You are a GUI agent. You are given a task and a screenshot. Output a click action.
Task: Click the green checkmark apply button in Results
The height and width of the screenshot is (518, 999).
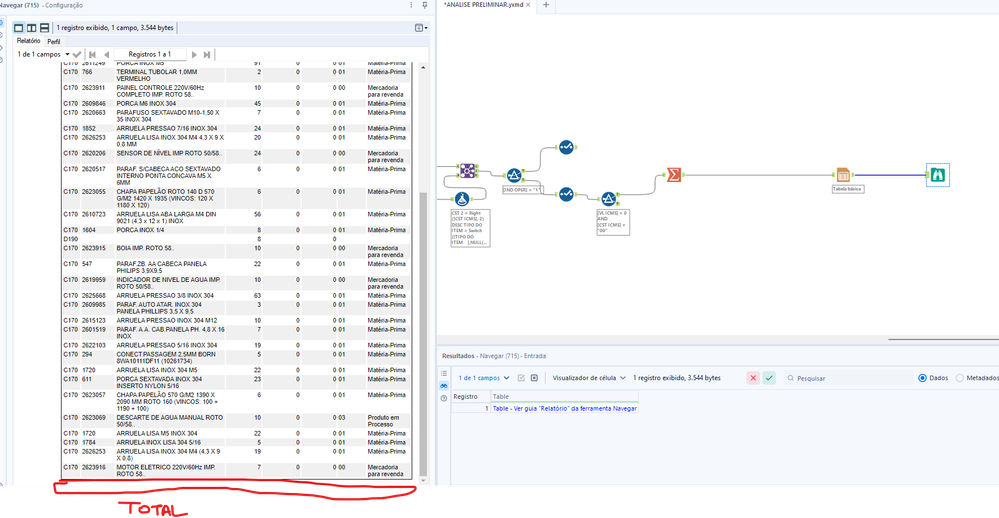pyautogui.click(x=769, y=378)
